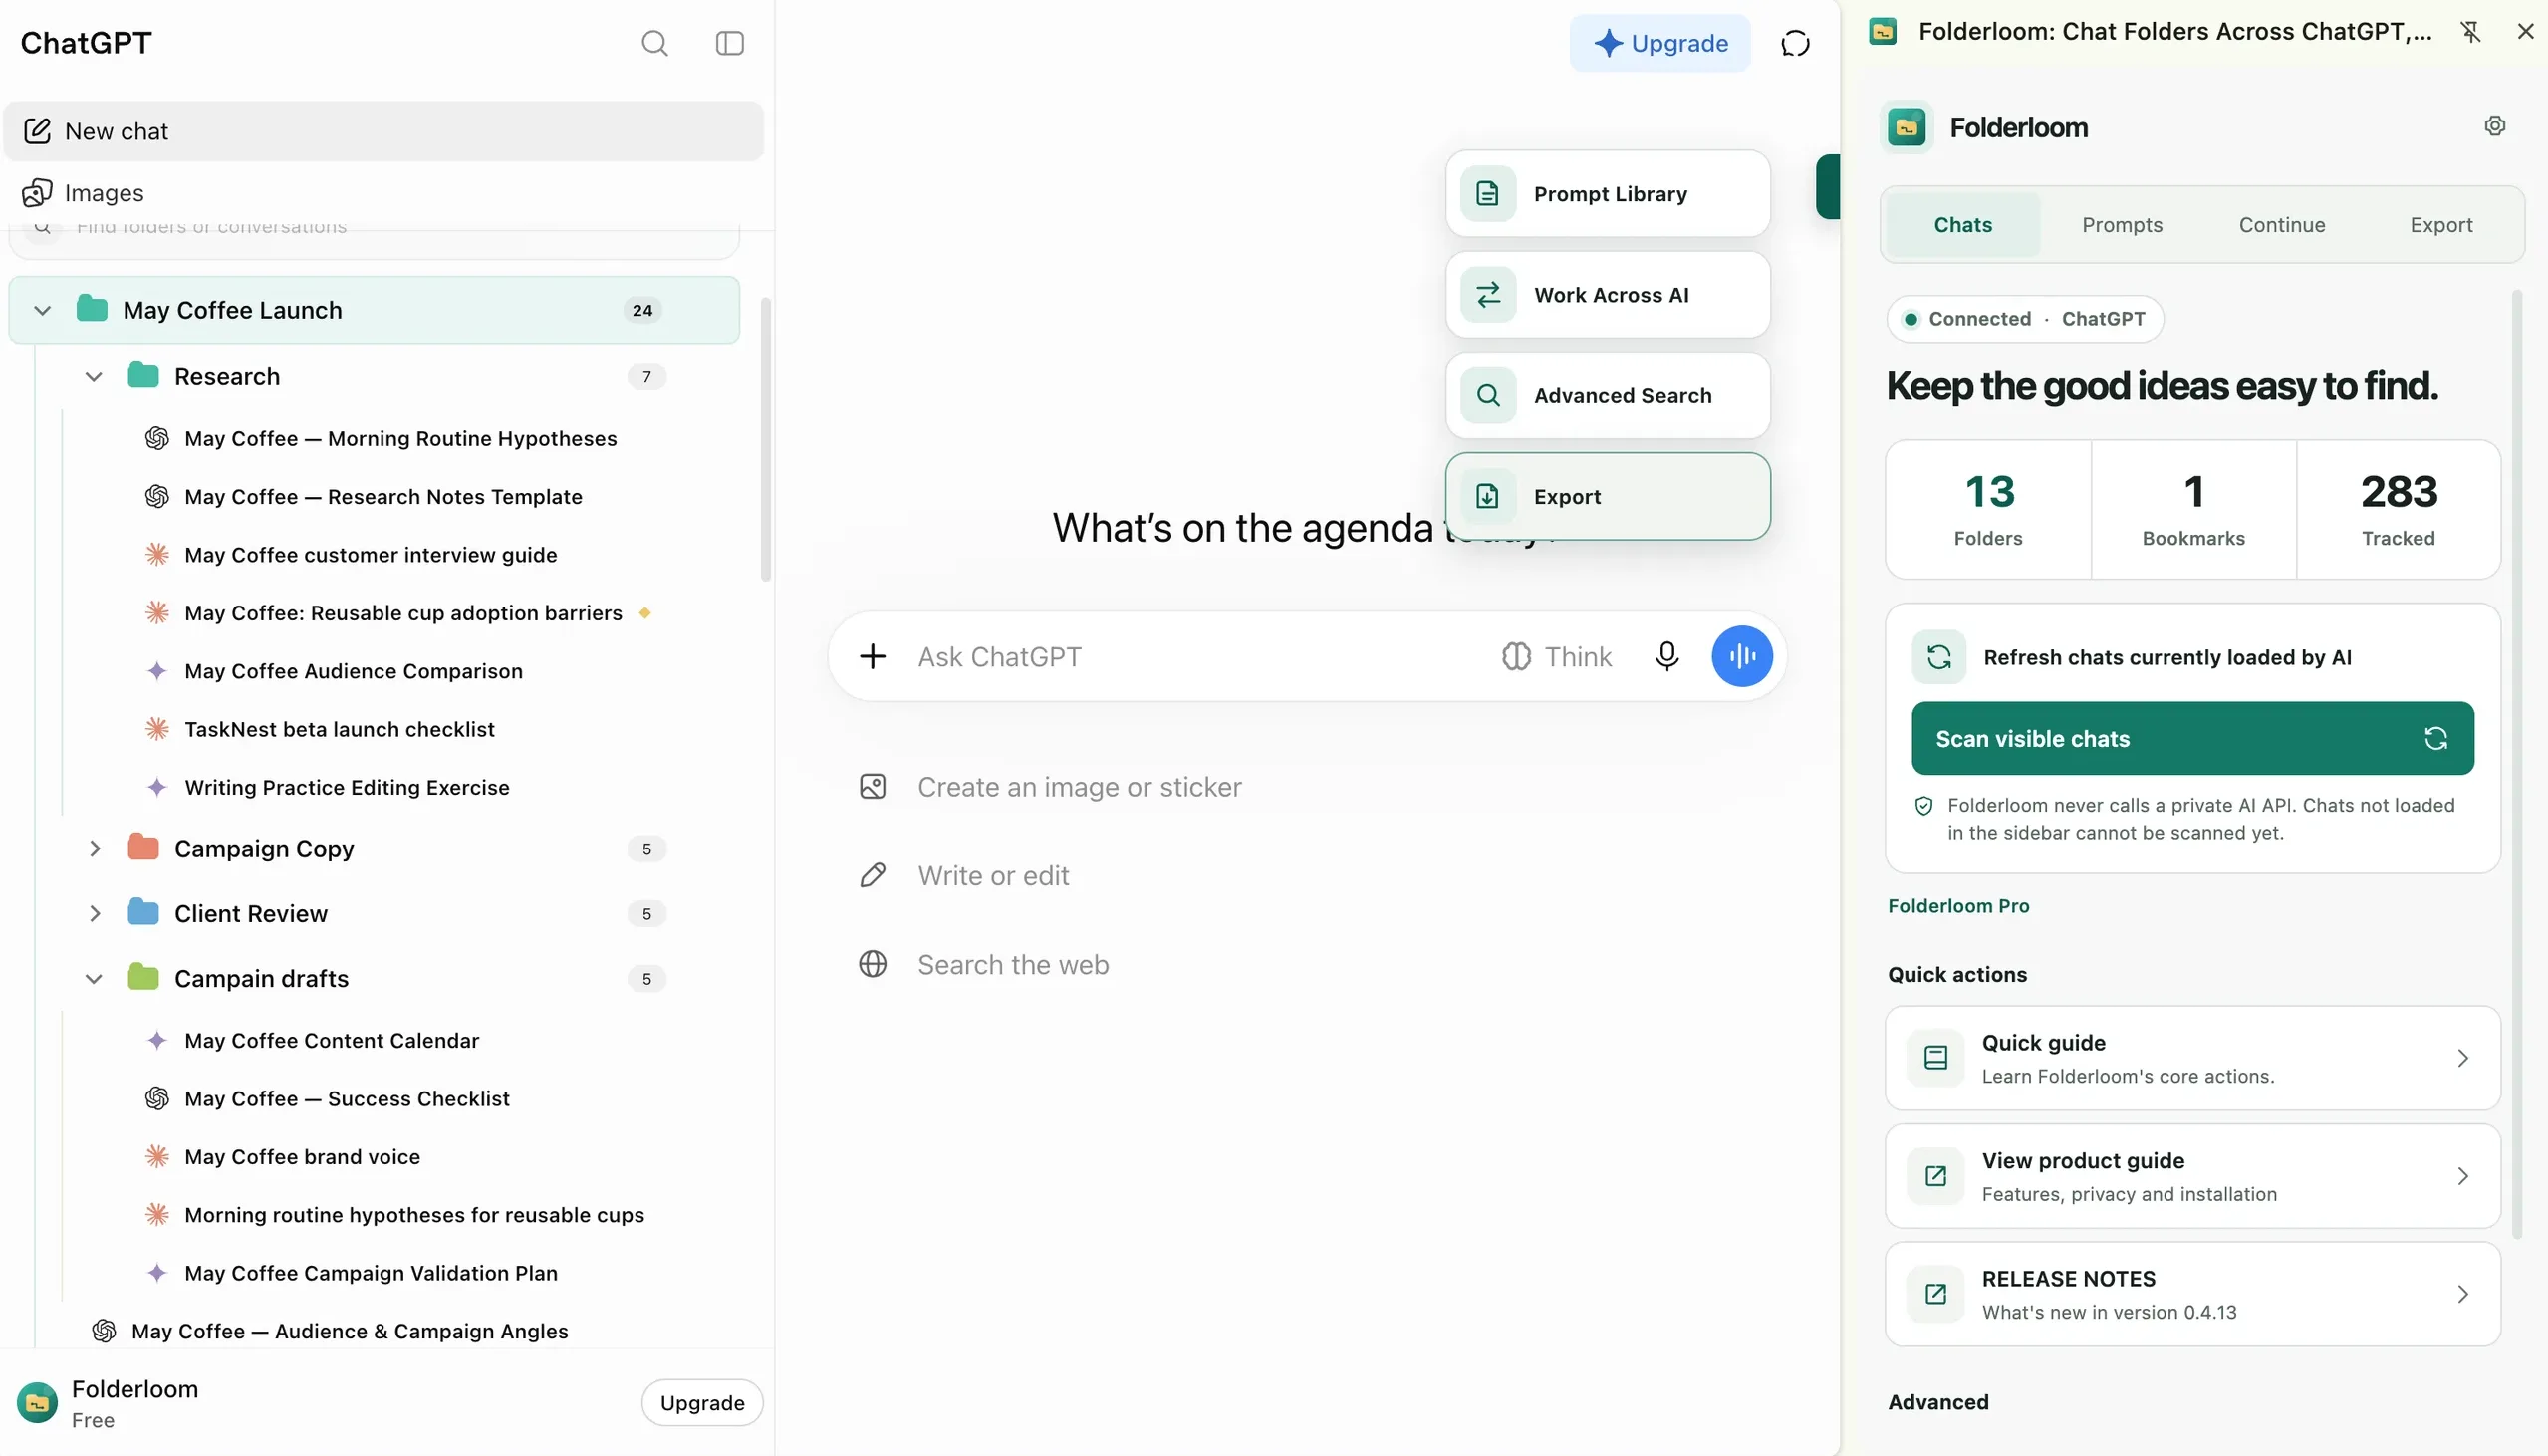Select Search the web suggestion
The width and height of the screenshot is (2548, 1456).
tap(983, 964)
